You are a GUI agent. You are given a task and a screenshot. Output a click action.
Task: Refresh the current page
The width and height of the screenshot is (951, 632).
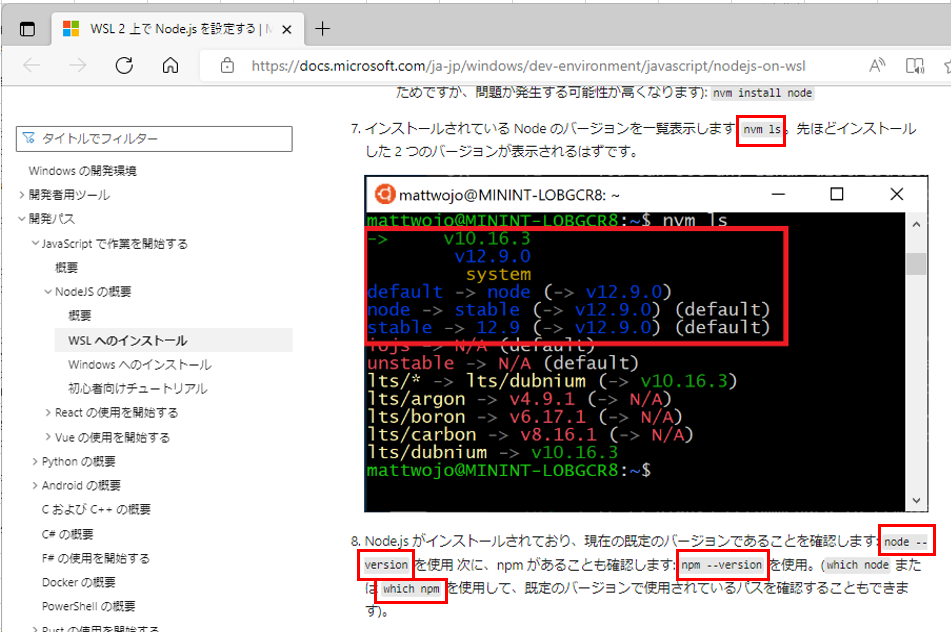tap(124, 66)
